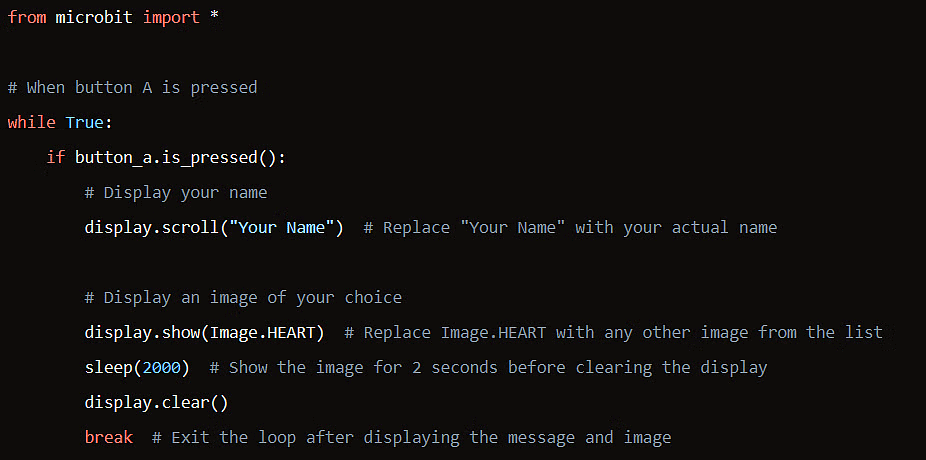Click the '# Display your name' comment

(x=176, y=192)
